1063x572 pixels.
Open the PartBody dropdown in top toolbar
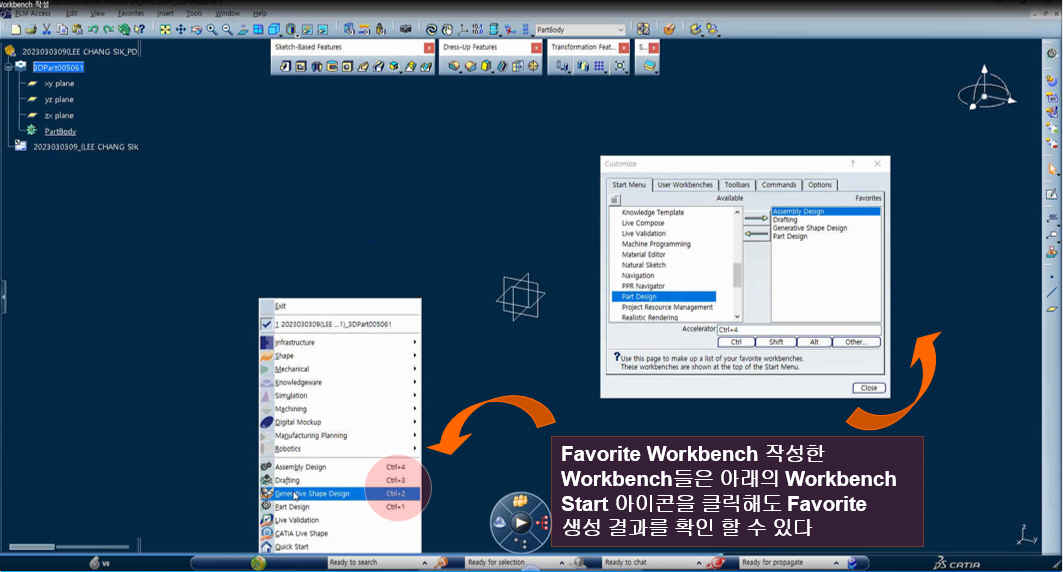point(620,30)
